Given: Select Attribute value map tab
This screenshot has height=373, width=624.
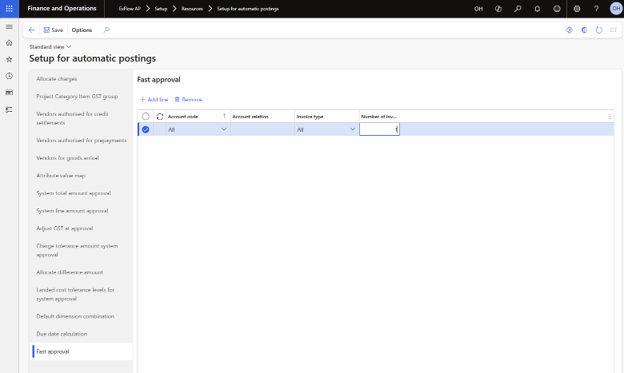Looking at the screenshot, I should (61, 176).
